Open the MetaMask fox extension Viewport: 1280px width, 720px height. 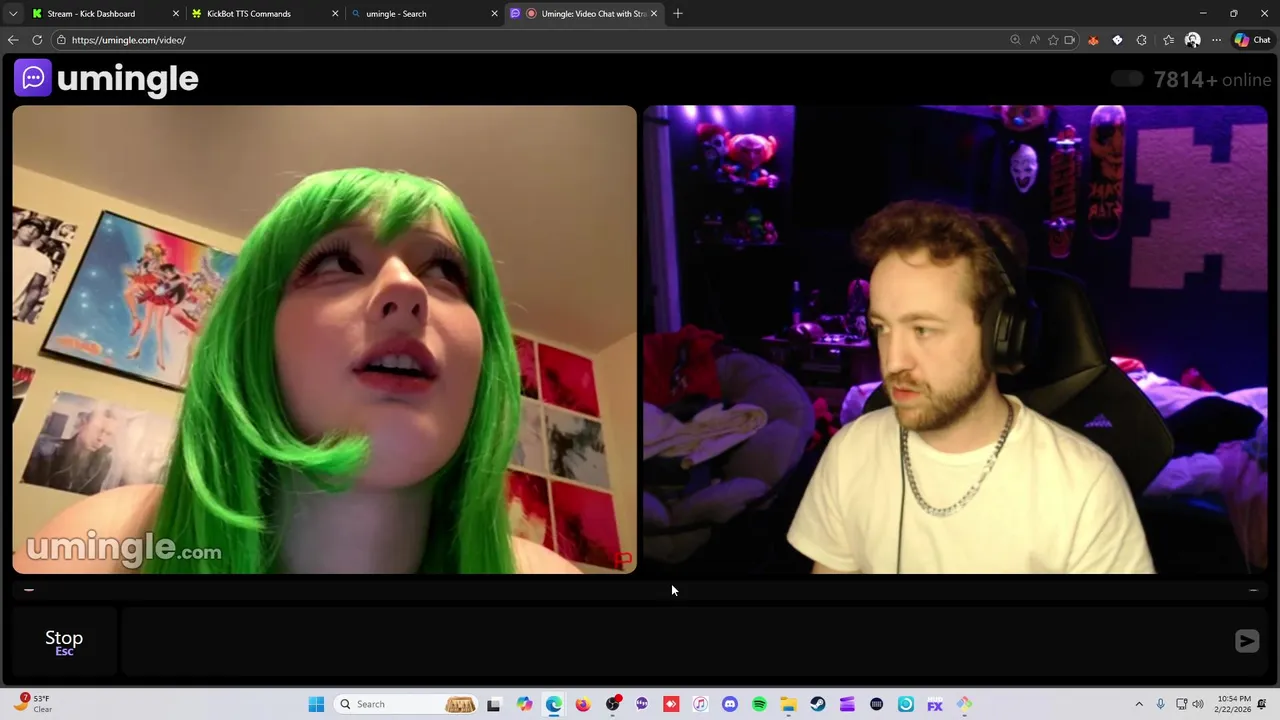click(1093, 40)
